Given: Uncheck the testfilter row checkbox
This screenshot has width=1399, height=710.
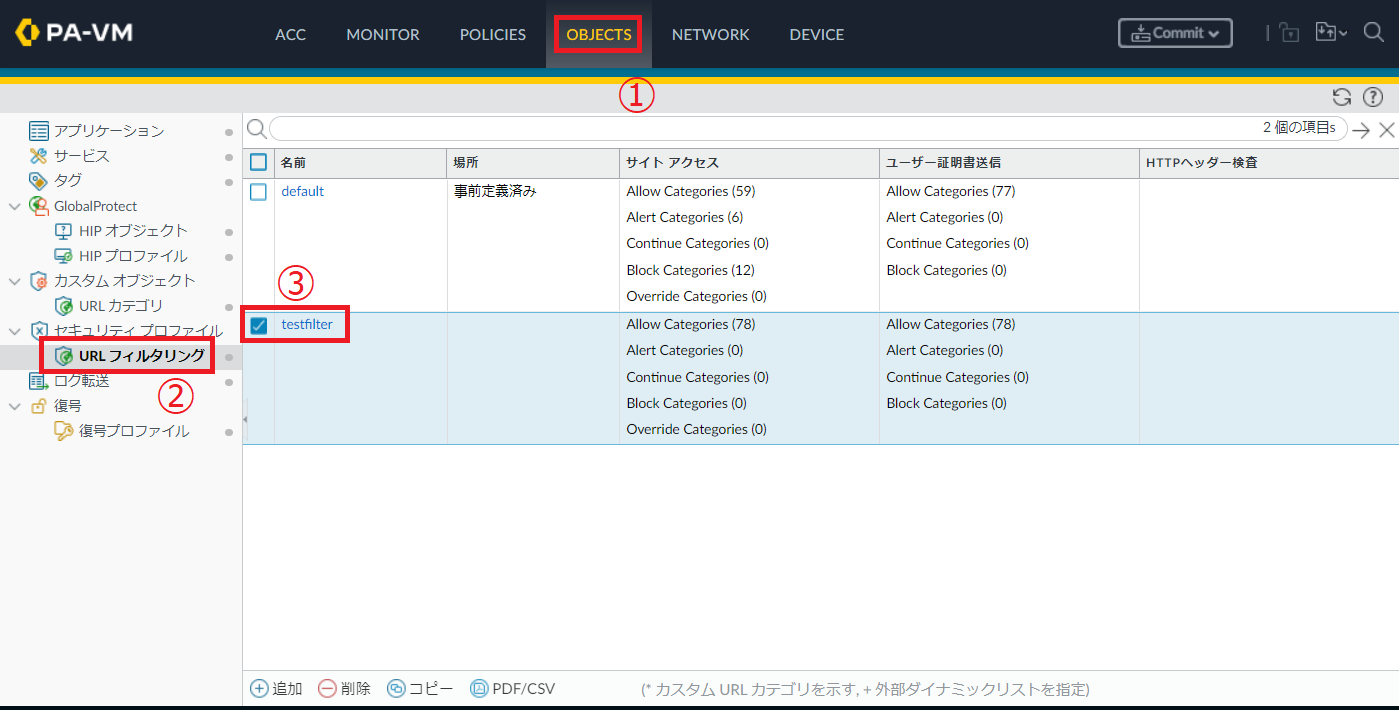Looking at the screenshot, I should pos(259,325).
